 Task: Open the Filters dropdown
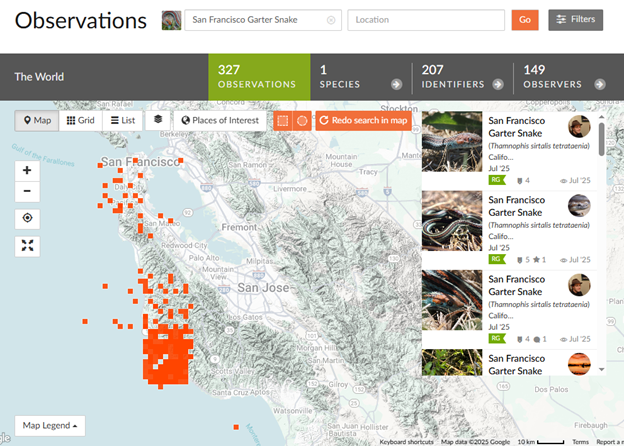pos(575,20)
